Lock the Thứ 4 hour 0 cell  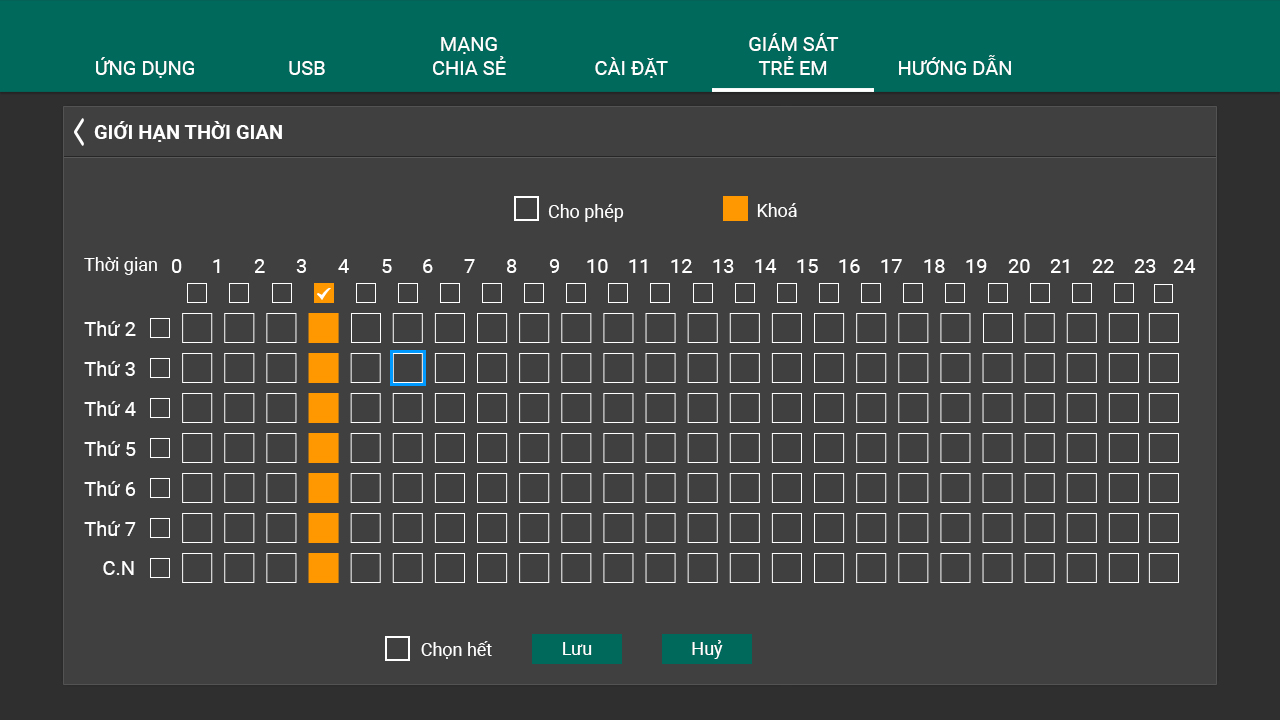[197, 408]
